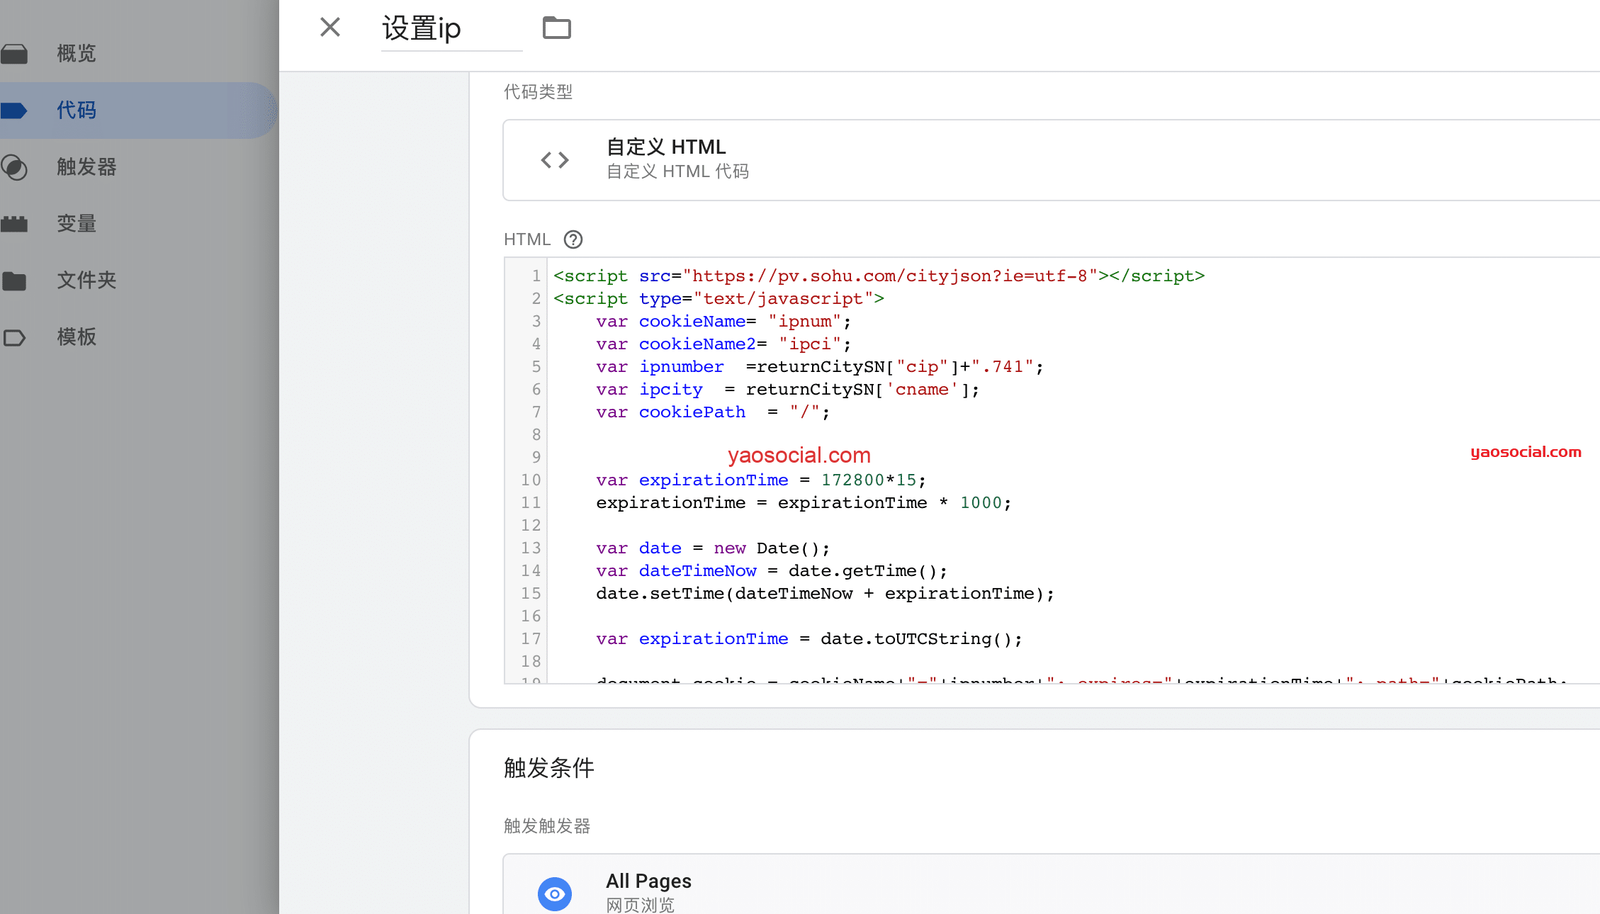
Task: Click code line with expirationTime 172800*15
Action: click(x=760, y=480)
